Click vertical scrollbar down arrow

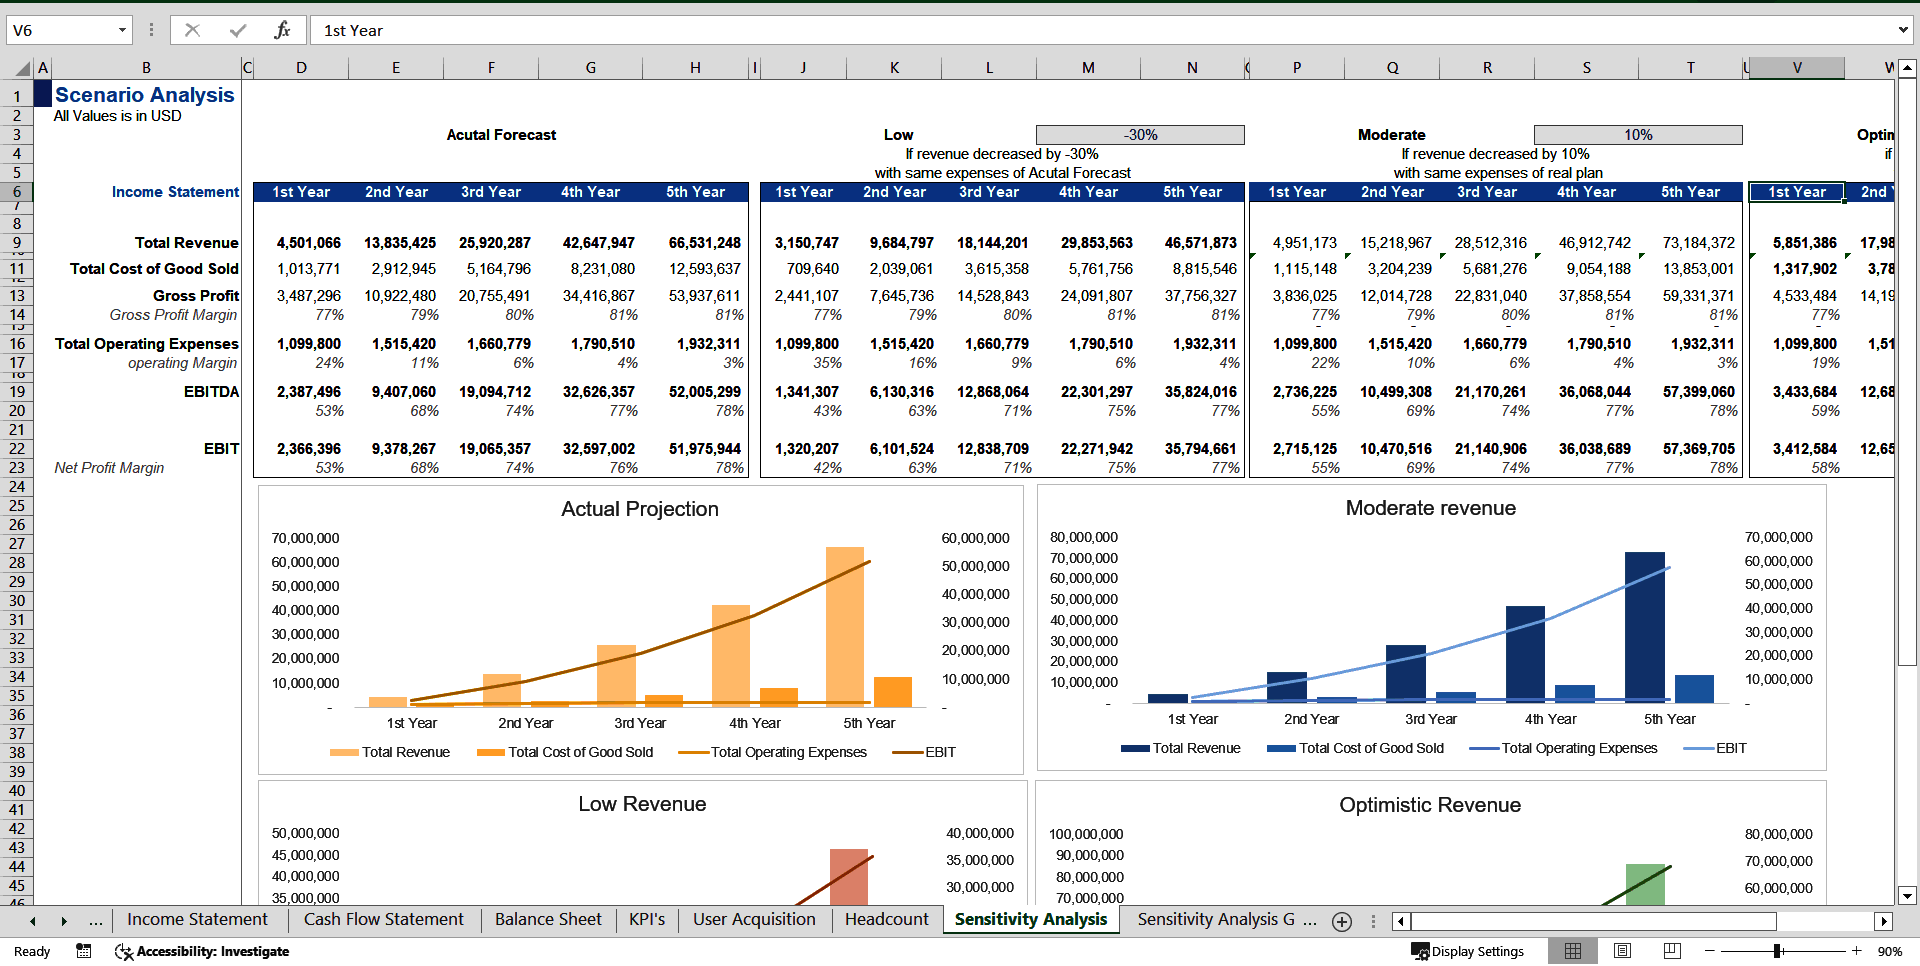[x=1907, y=896]
